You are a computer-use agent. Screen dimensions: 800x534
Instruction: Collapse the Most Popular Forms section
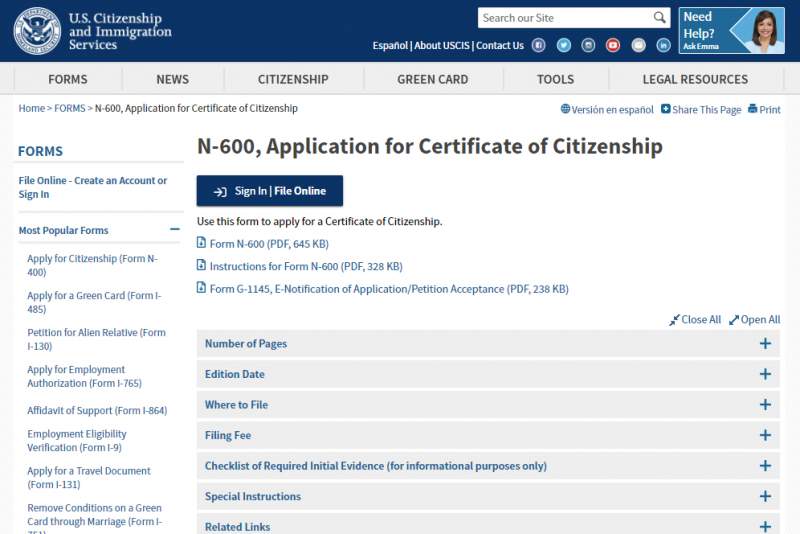coord(175,230)
